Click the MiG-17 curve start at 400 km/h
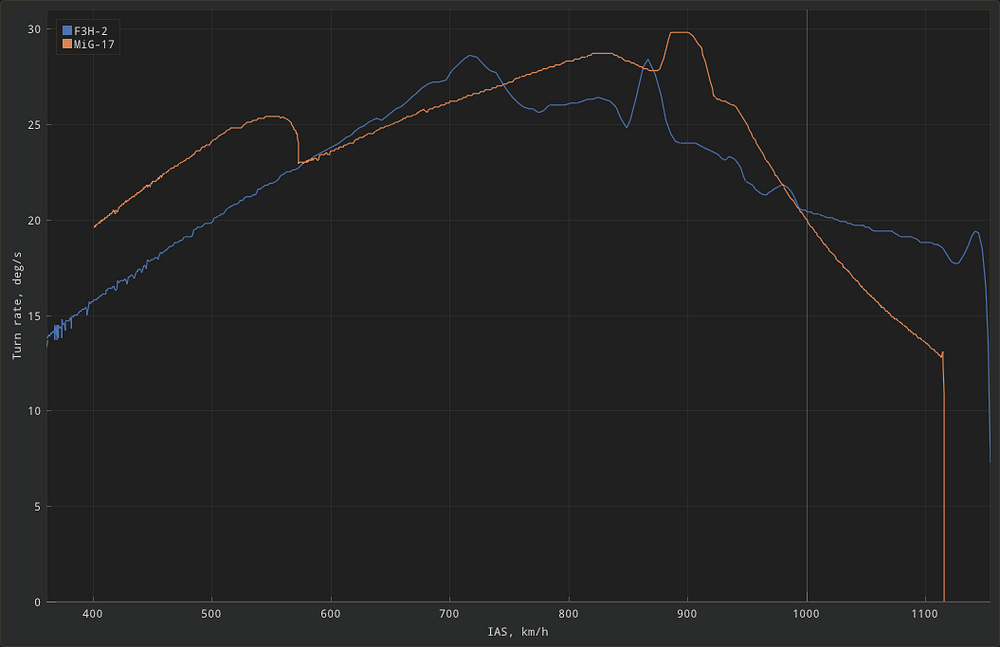 click(94, 227)
